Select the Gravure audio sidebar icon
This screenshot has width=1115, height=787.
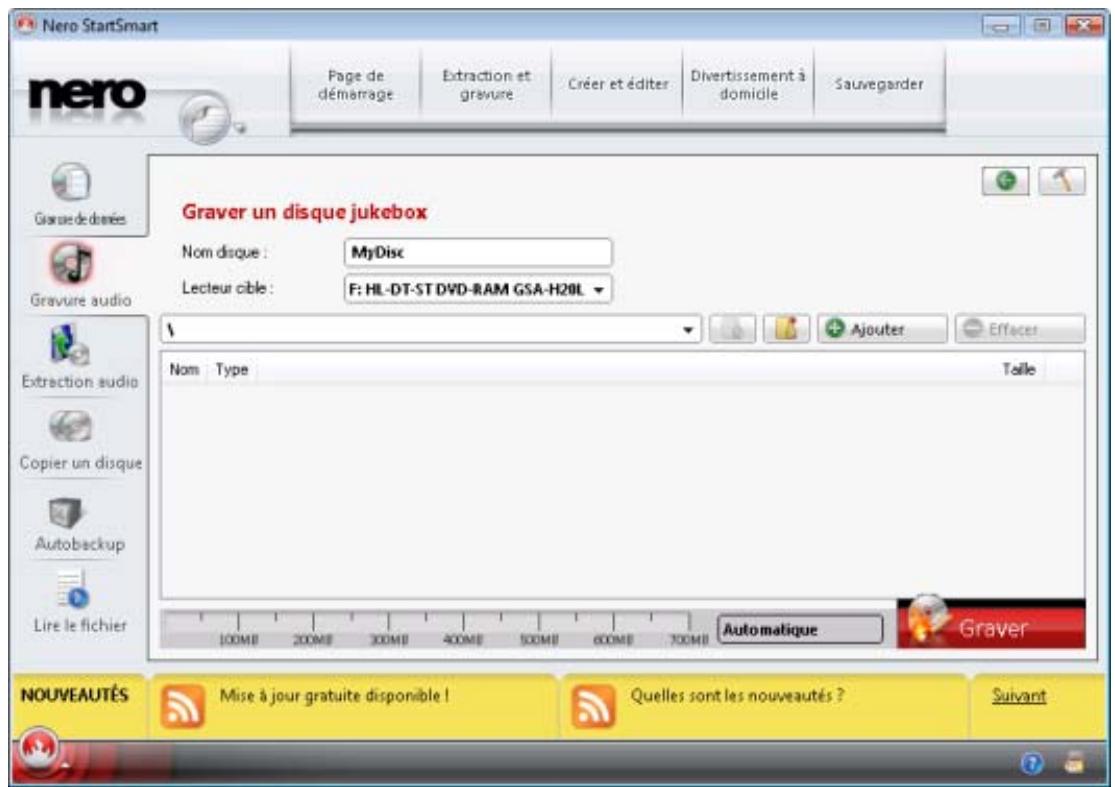pos(71,263)
